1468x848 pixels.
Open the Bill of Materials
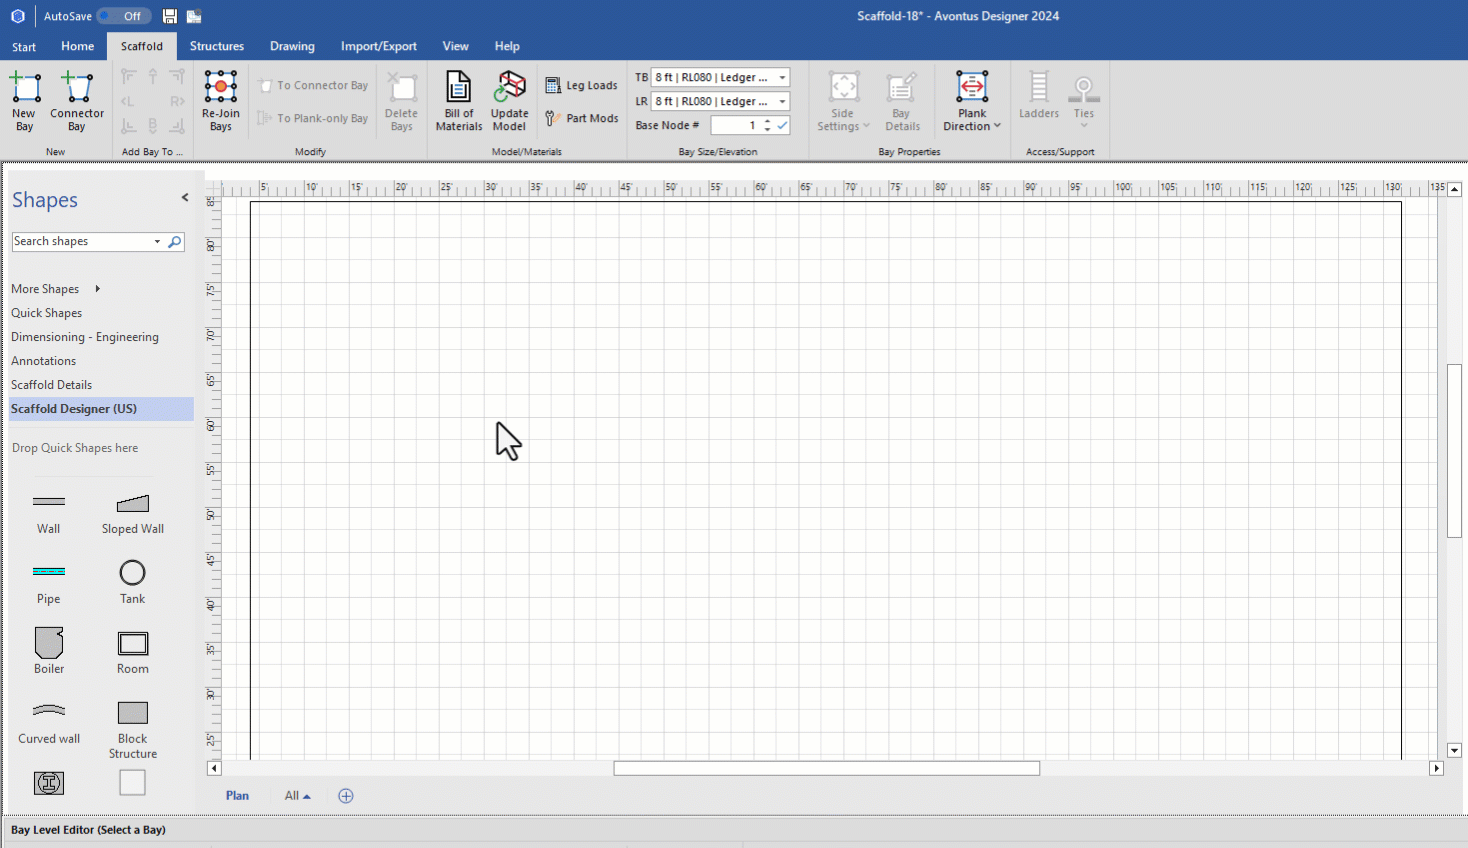pyautogui.click(x=459, y=88)
